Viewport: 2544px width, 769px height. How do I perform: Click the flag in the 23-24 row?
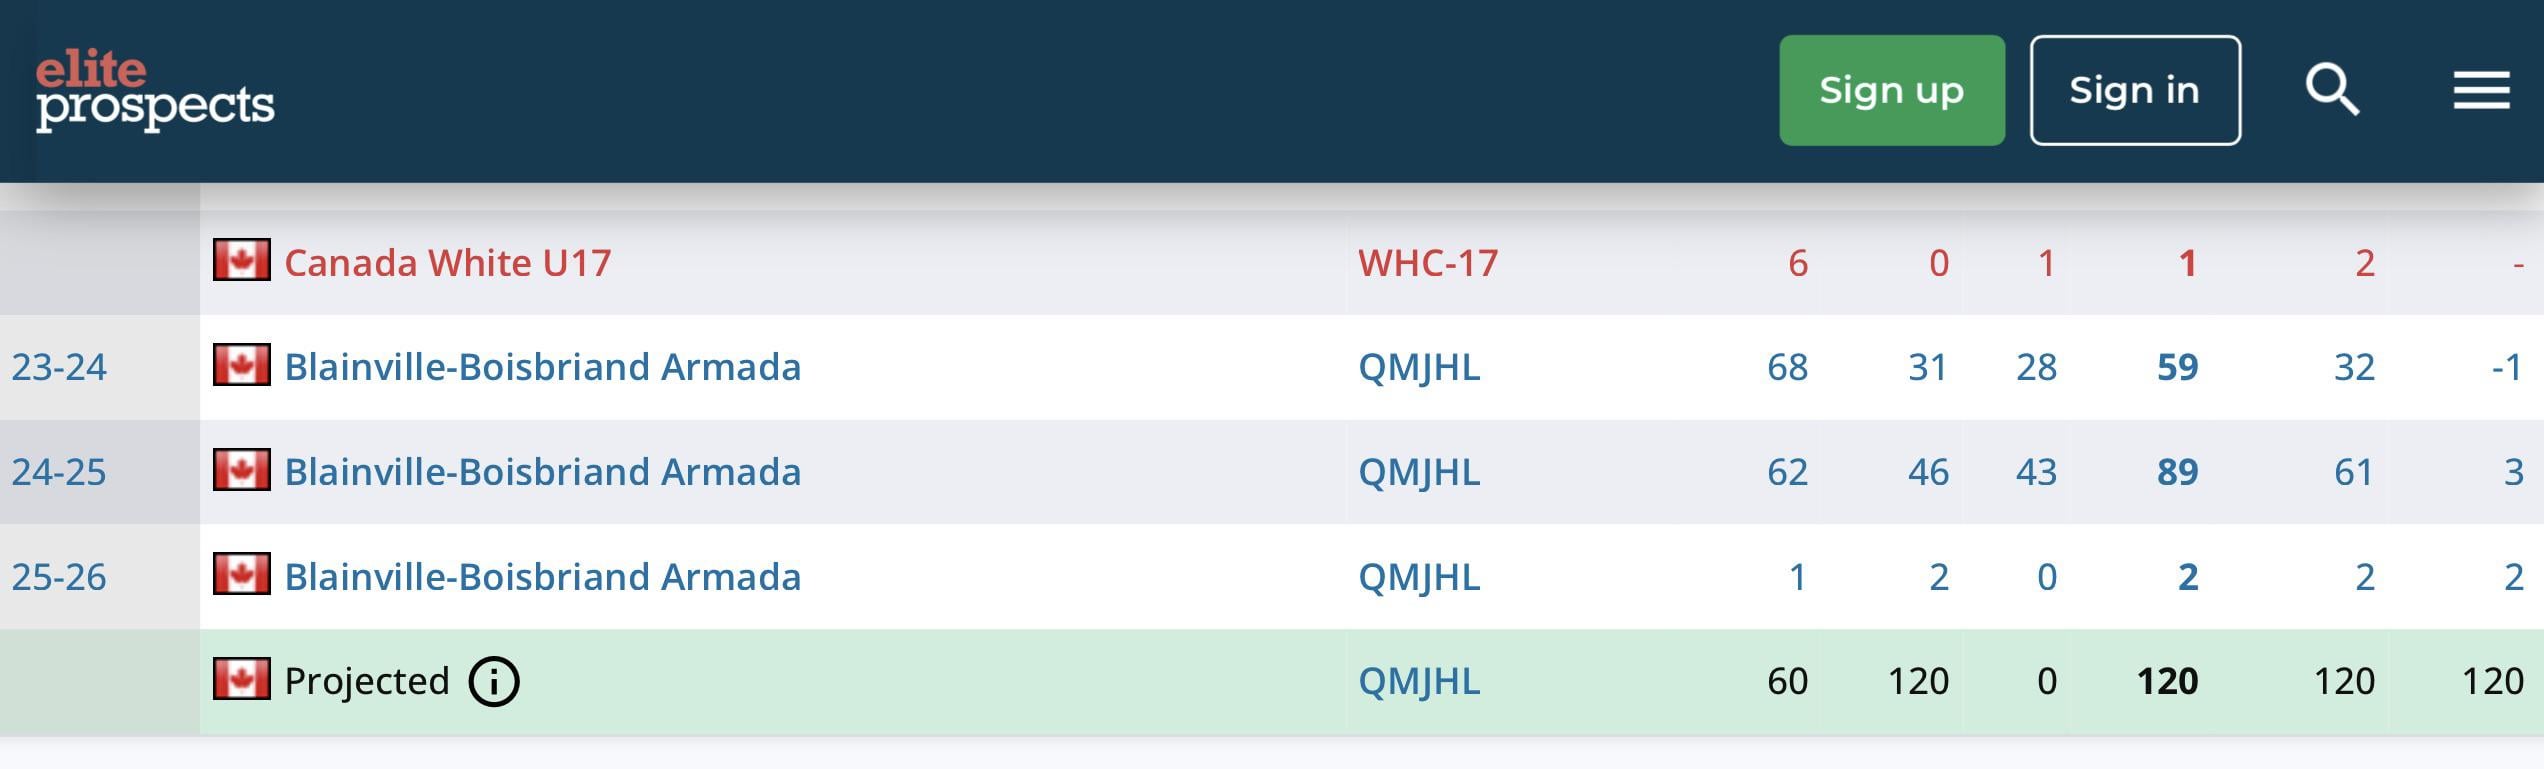point(241,365)
